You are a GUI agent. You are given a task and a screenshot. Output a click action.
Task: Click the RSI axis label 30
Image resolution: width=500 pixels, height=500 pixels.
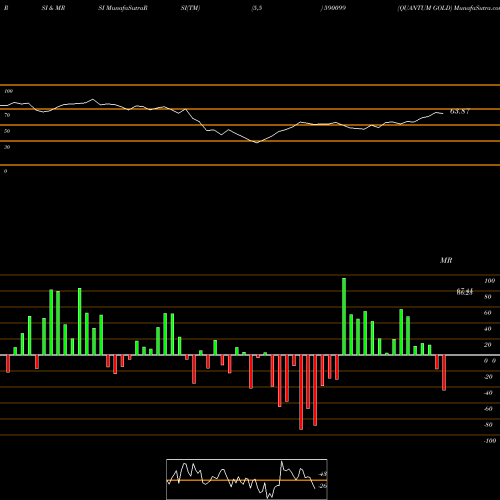point(7,147)
